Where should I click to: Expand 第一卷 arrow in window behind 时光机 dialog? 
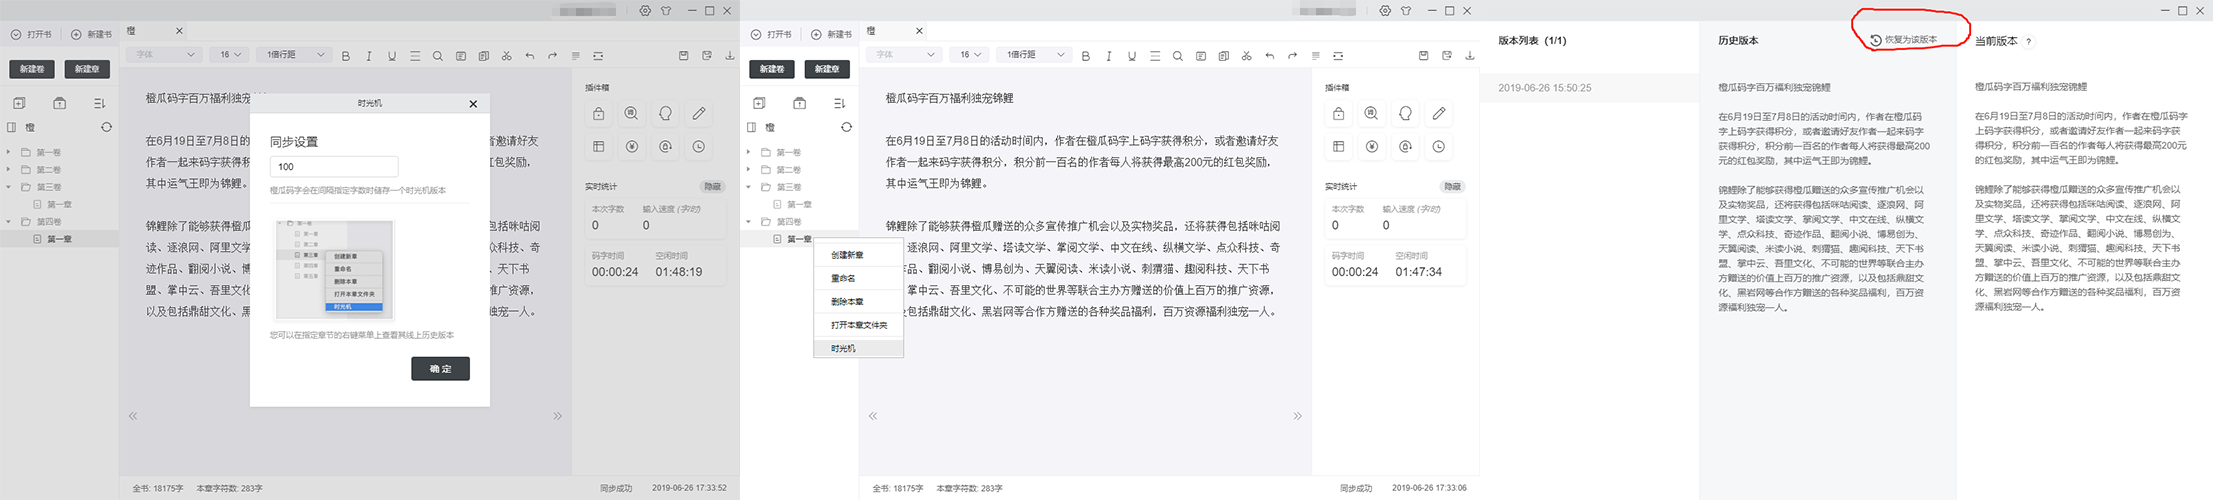(x=9, y=152)
